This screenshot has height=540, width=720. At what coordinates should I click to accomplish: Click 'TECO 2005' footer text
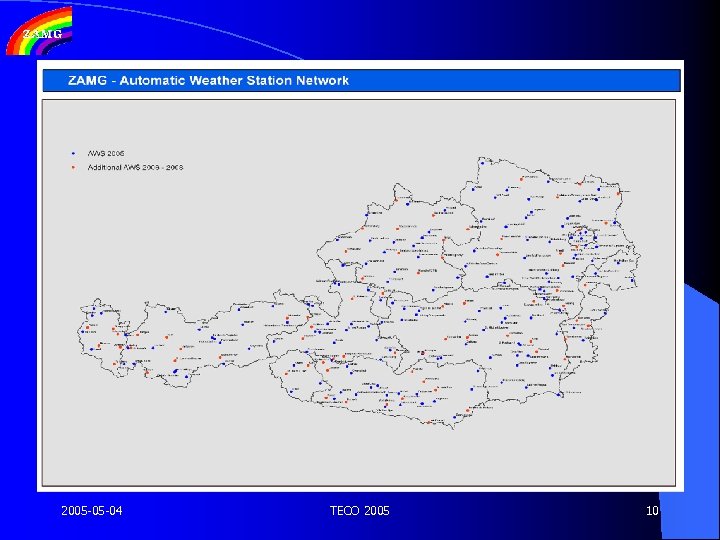[360, 511]
